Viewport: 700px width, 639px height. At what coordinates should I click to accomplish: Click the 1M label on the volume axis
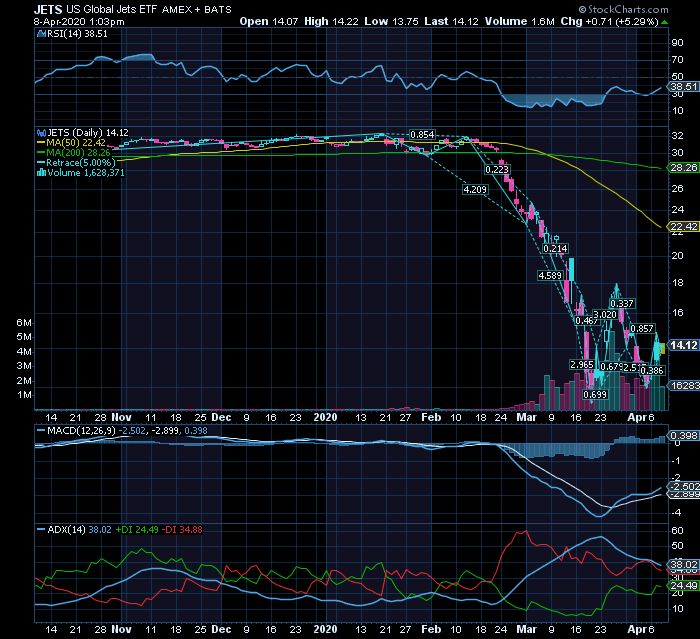click(x=24, y=395)
